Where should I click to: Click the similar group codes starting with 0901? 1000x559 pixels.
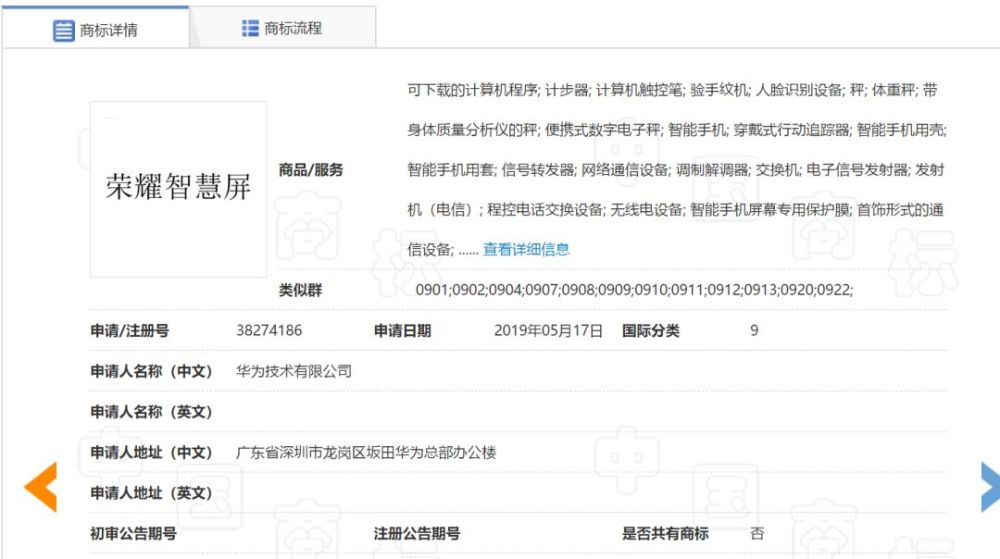[x=634, y=289]
